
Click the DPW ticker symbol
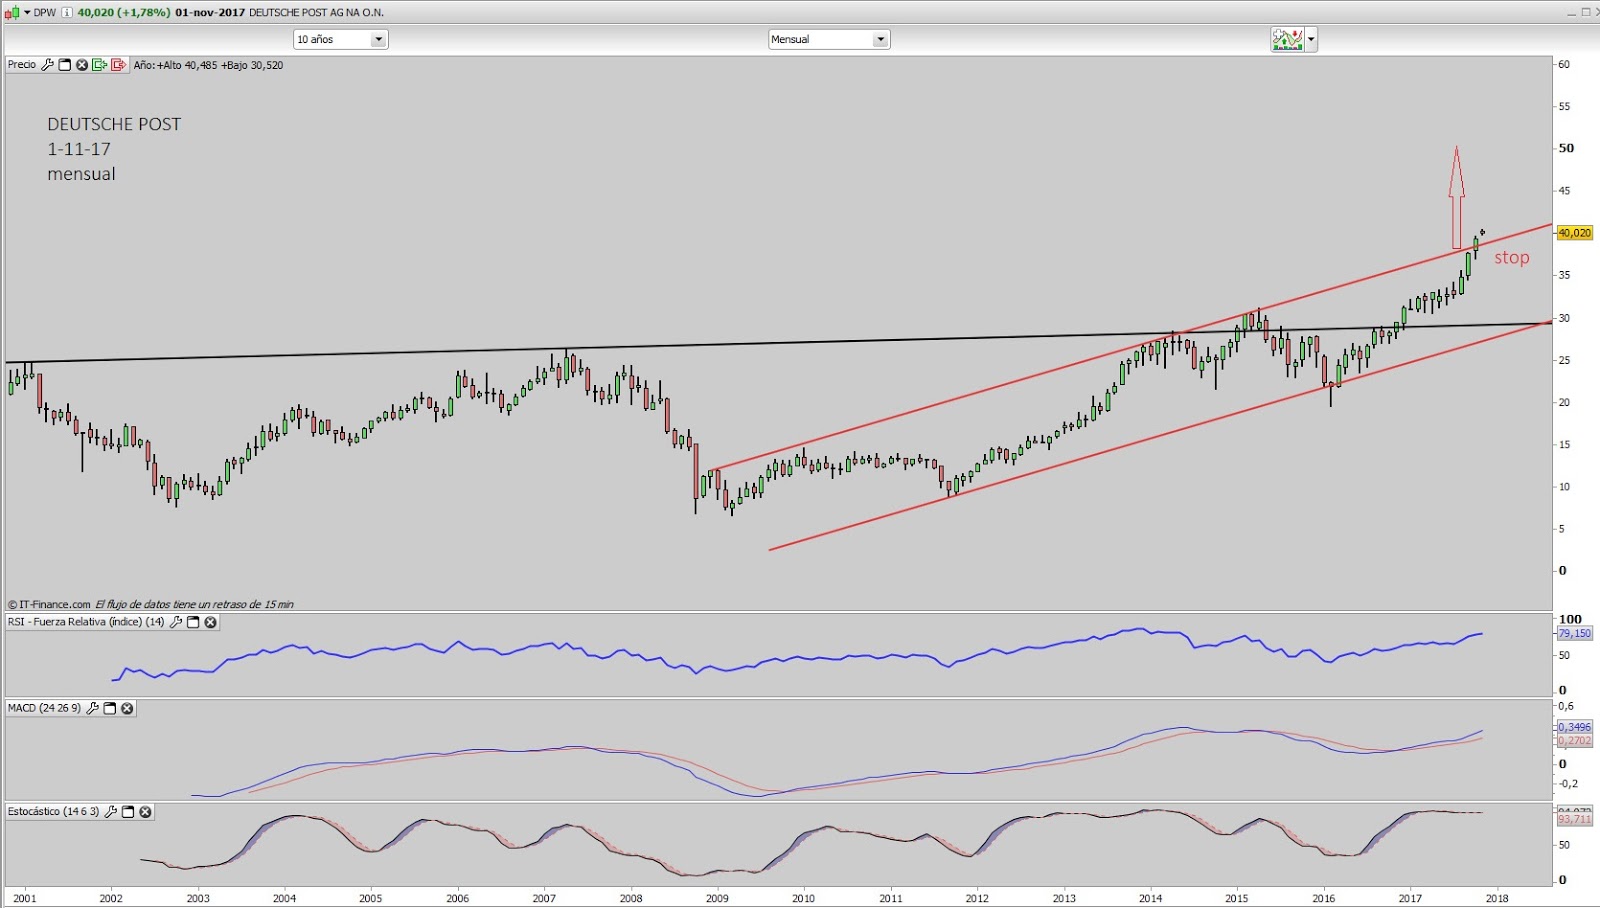(x=45, y=13)
